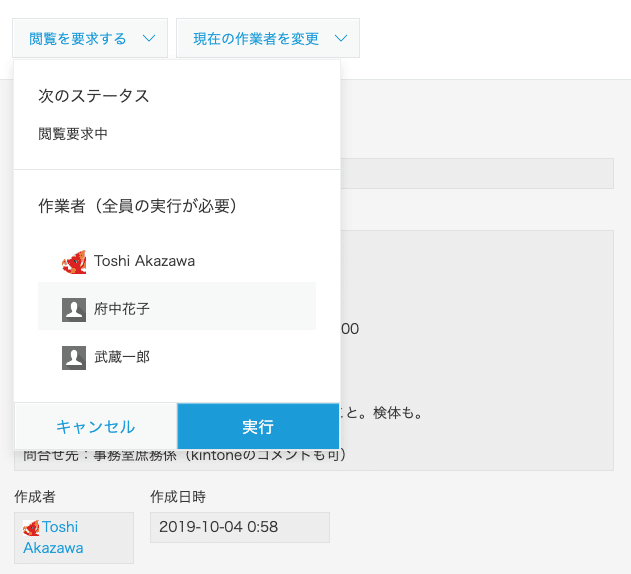Click the chevron beside 現在の作業者を変更

coord(341,38)
